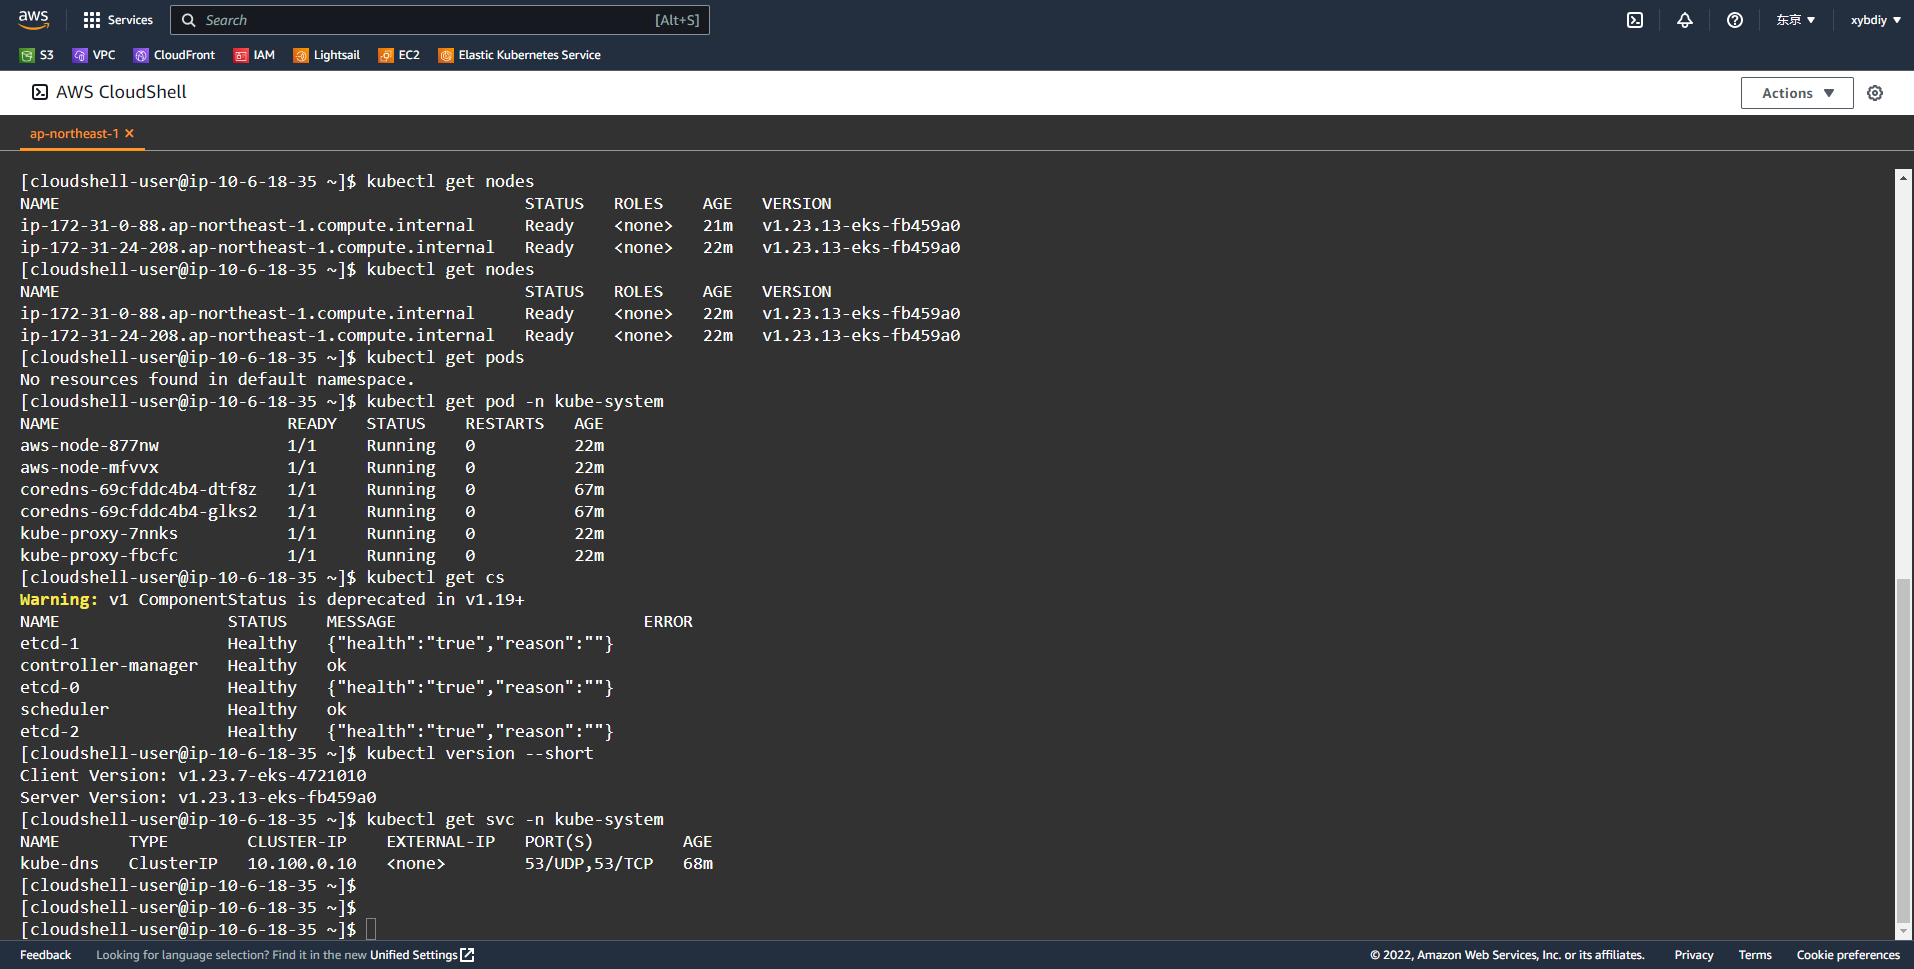Viewport: 1914px width, 969px height.
Task: Click the terminal scrollbar thumb
Action: coord(1903,750)
